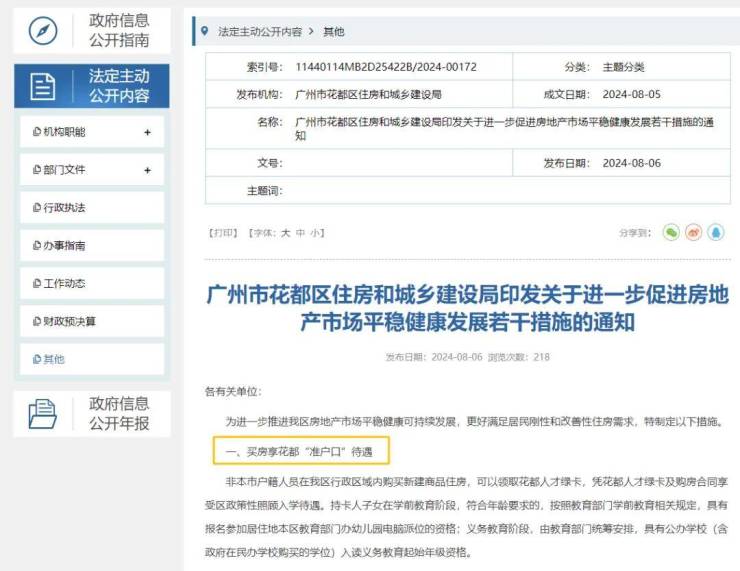Click the 名称 field label
Screen dimensions: 740x571
269,122
